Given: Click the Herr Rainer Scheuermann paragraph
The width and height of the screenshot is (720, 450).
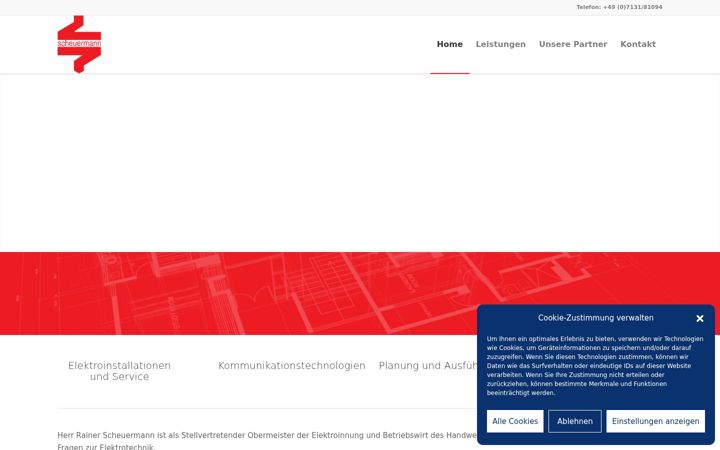Looking at the screenshot, I should (x=267, y=440).
